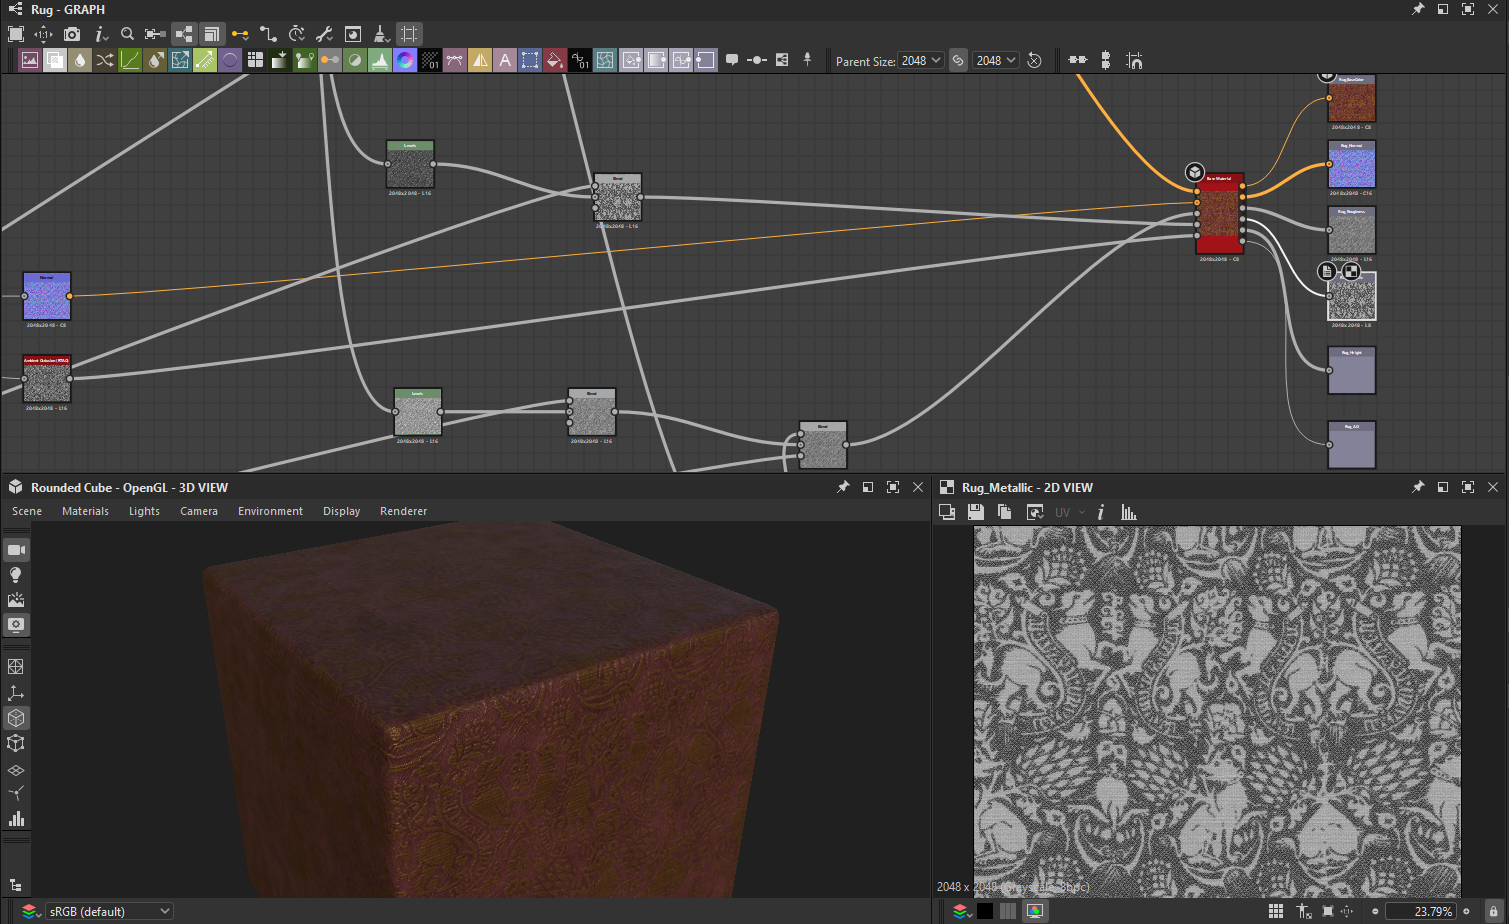Open Scene menu in 3D view
1509x924 pixels.
[x=27, y=511]
